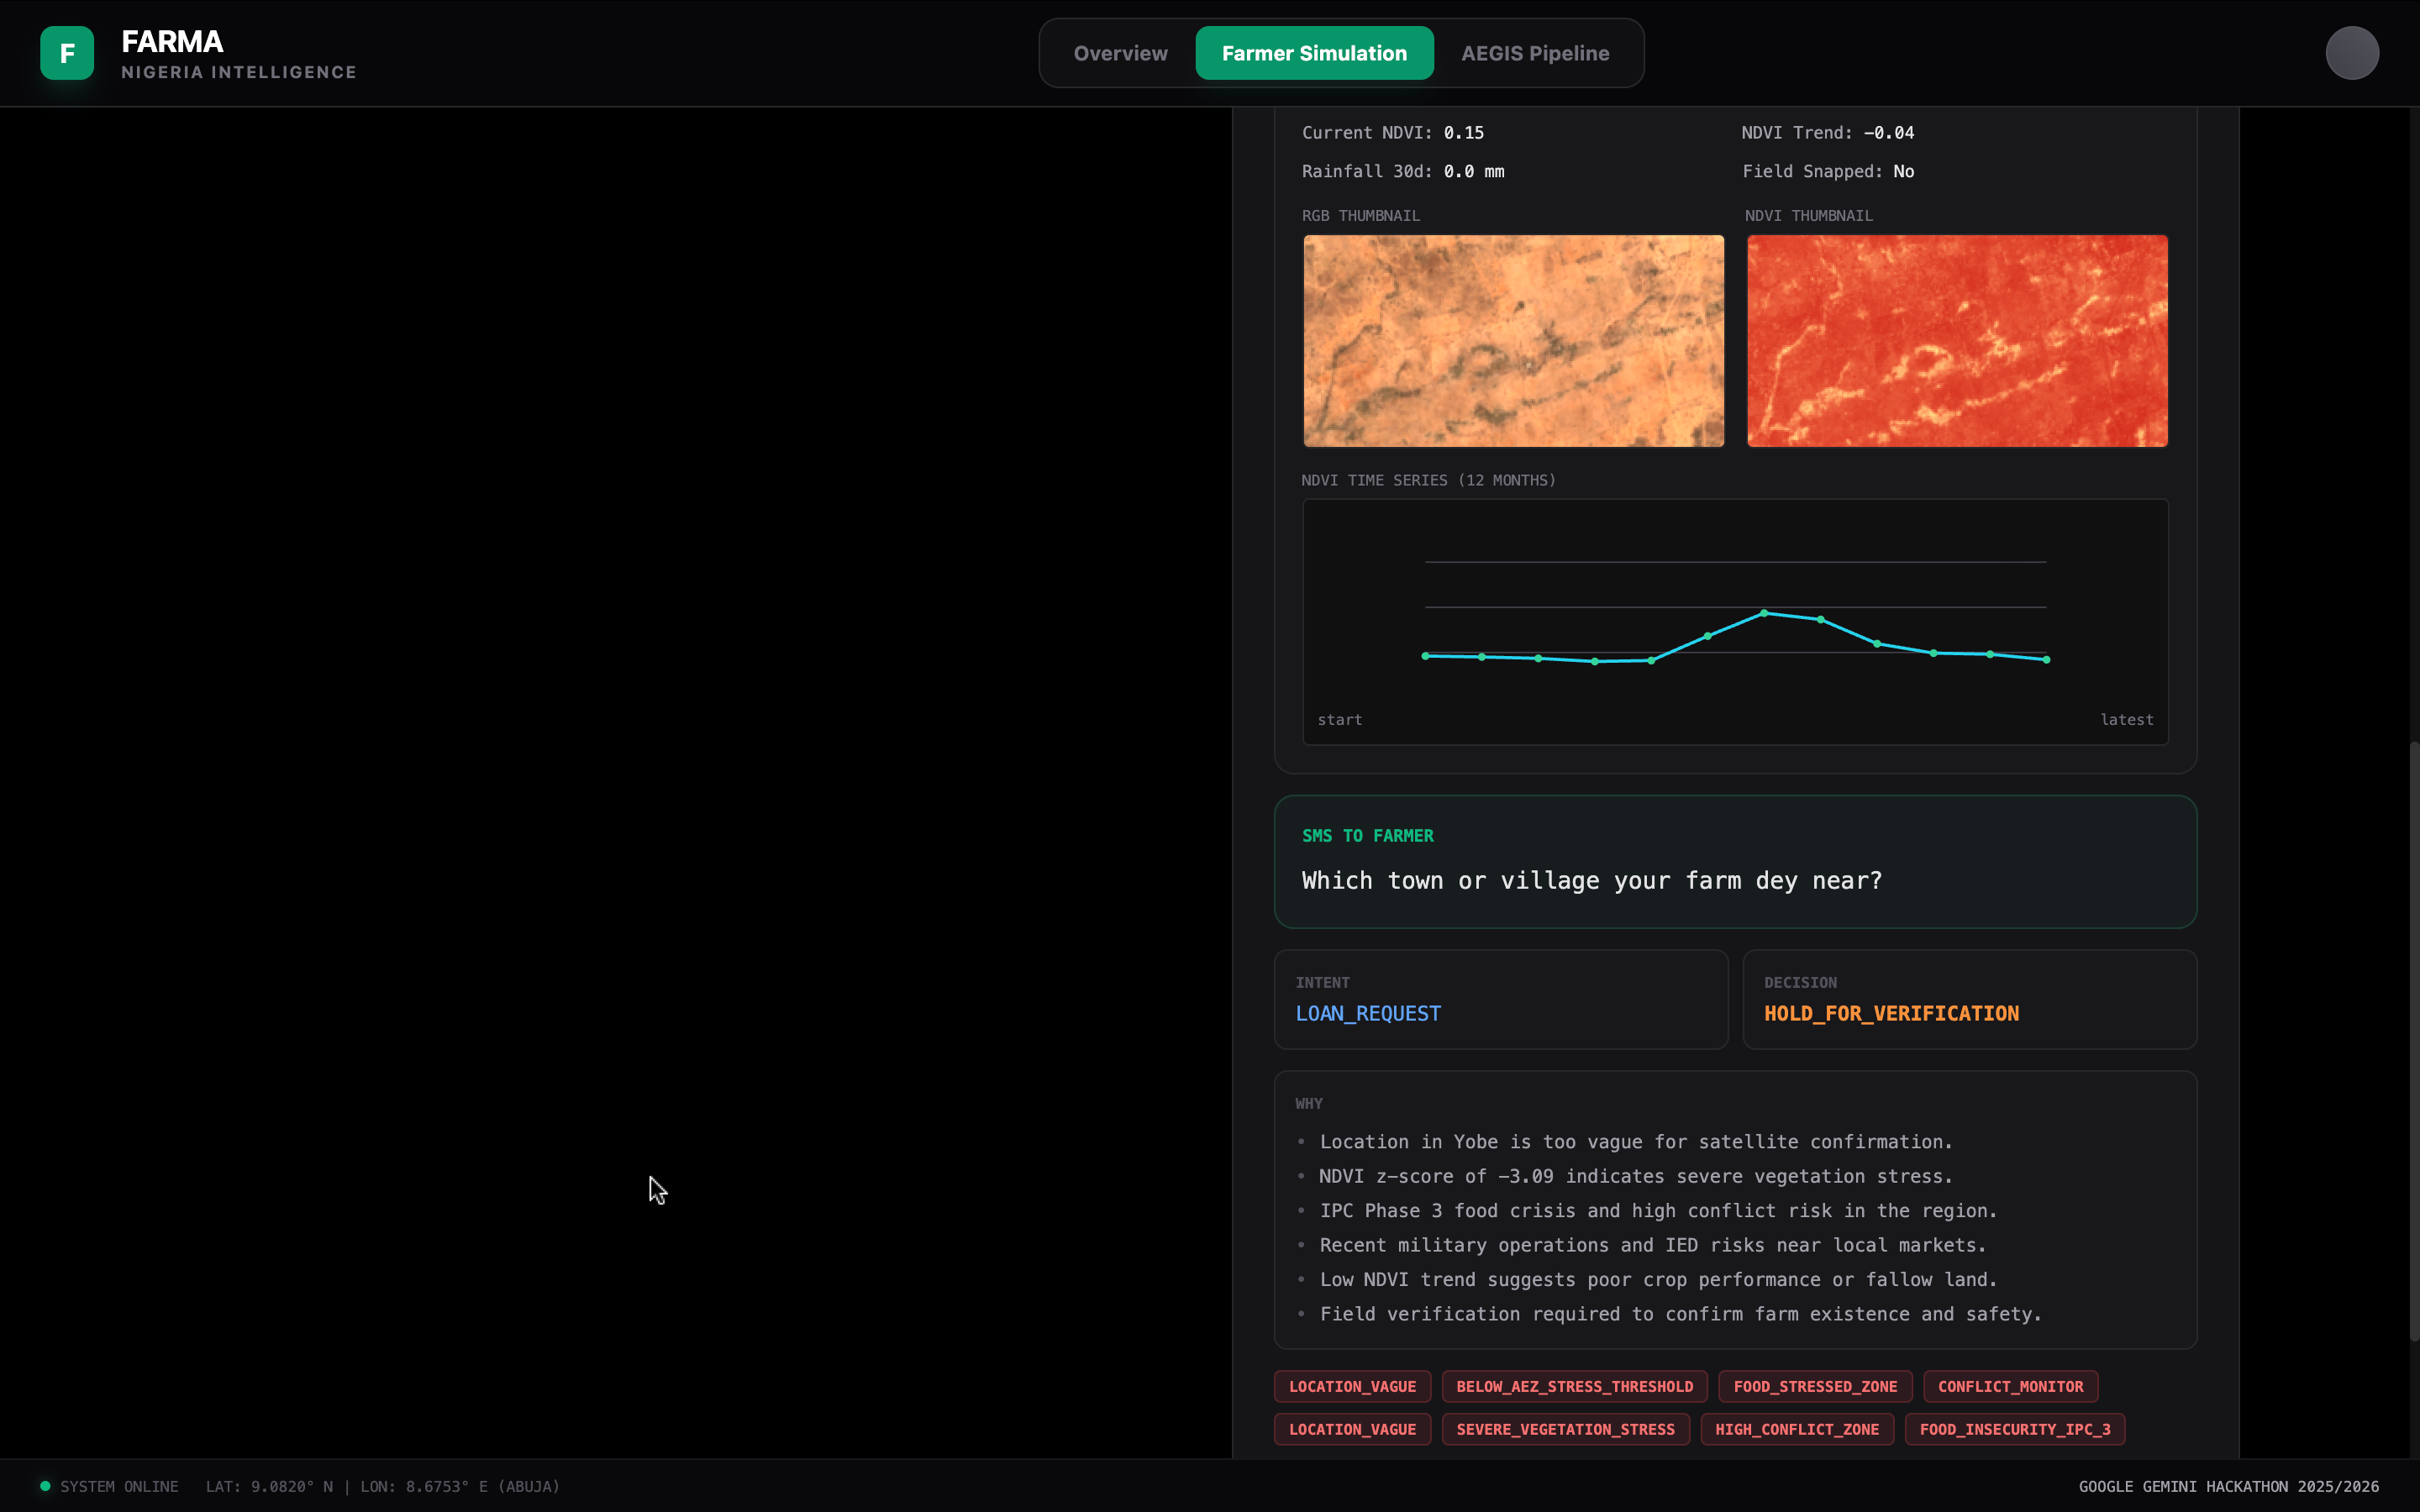Open the RGB satellite thumbnail

(1513, 341)
